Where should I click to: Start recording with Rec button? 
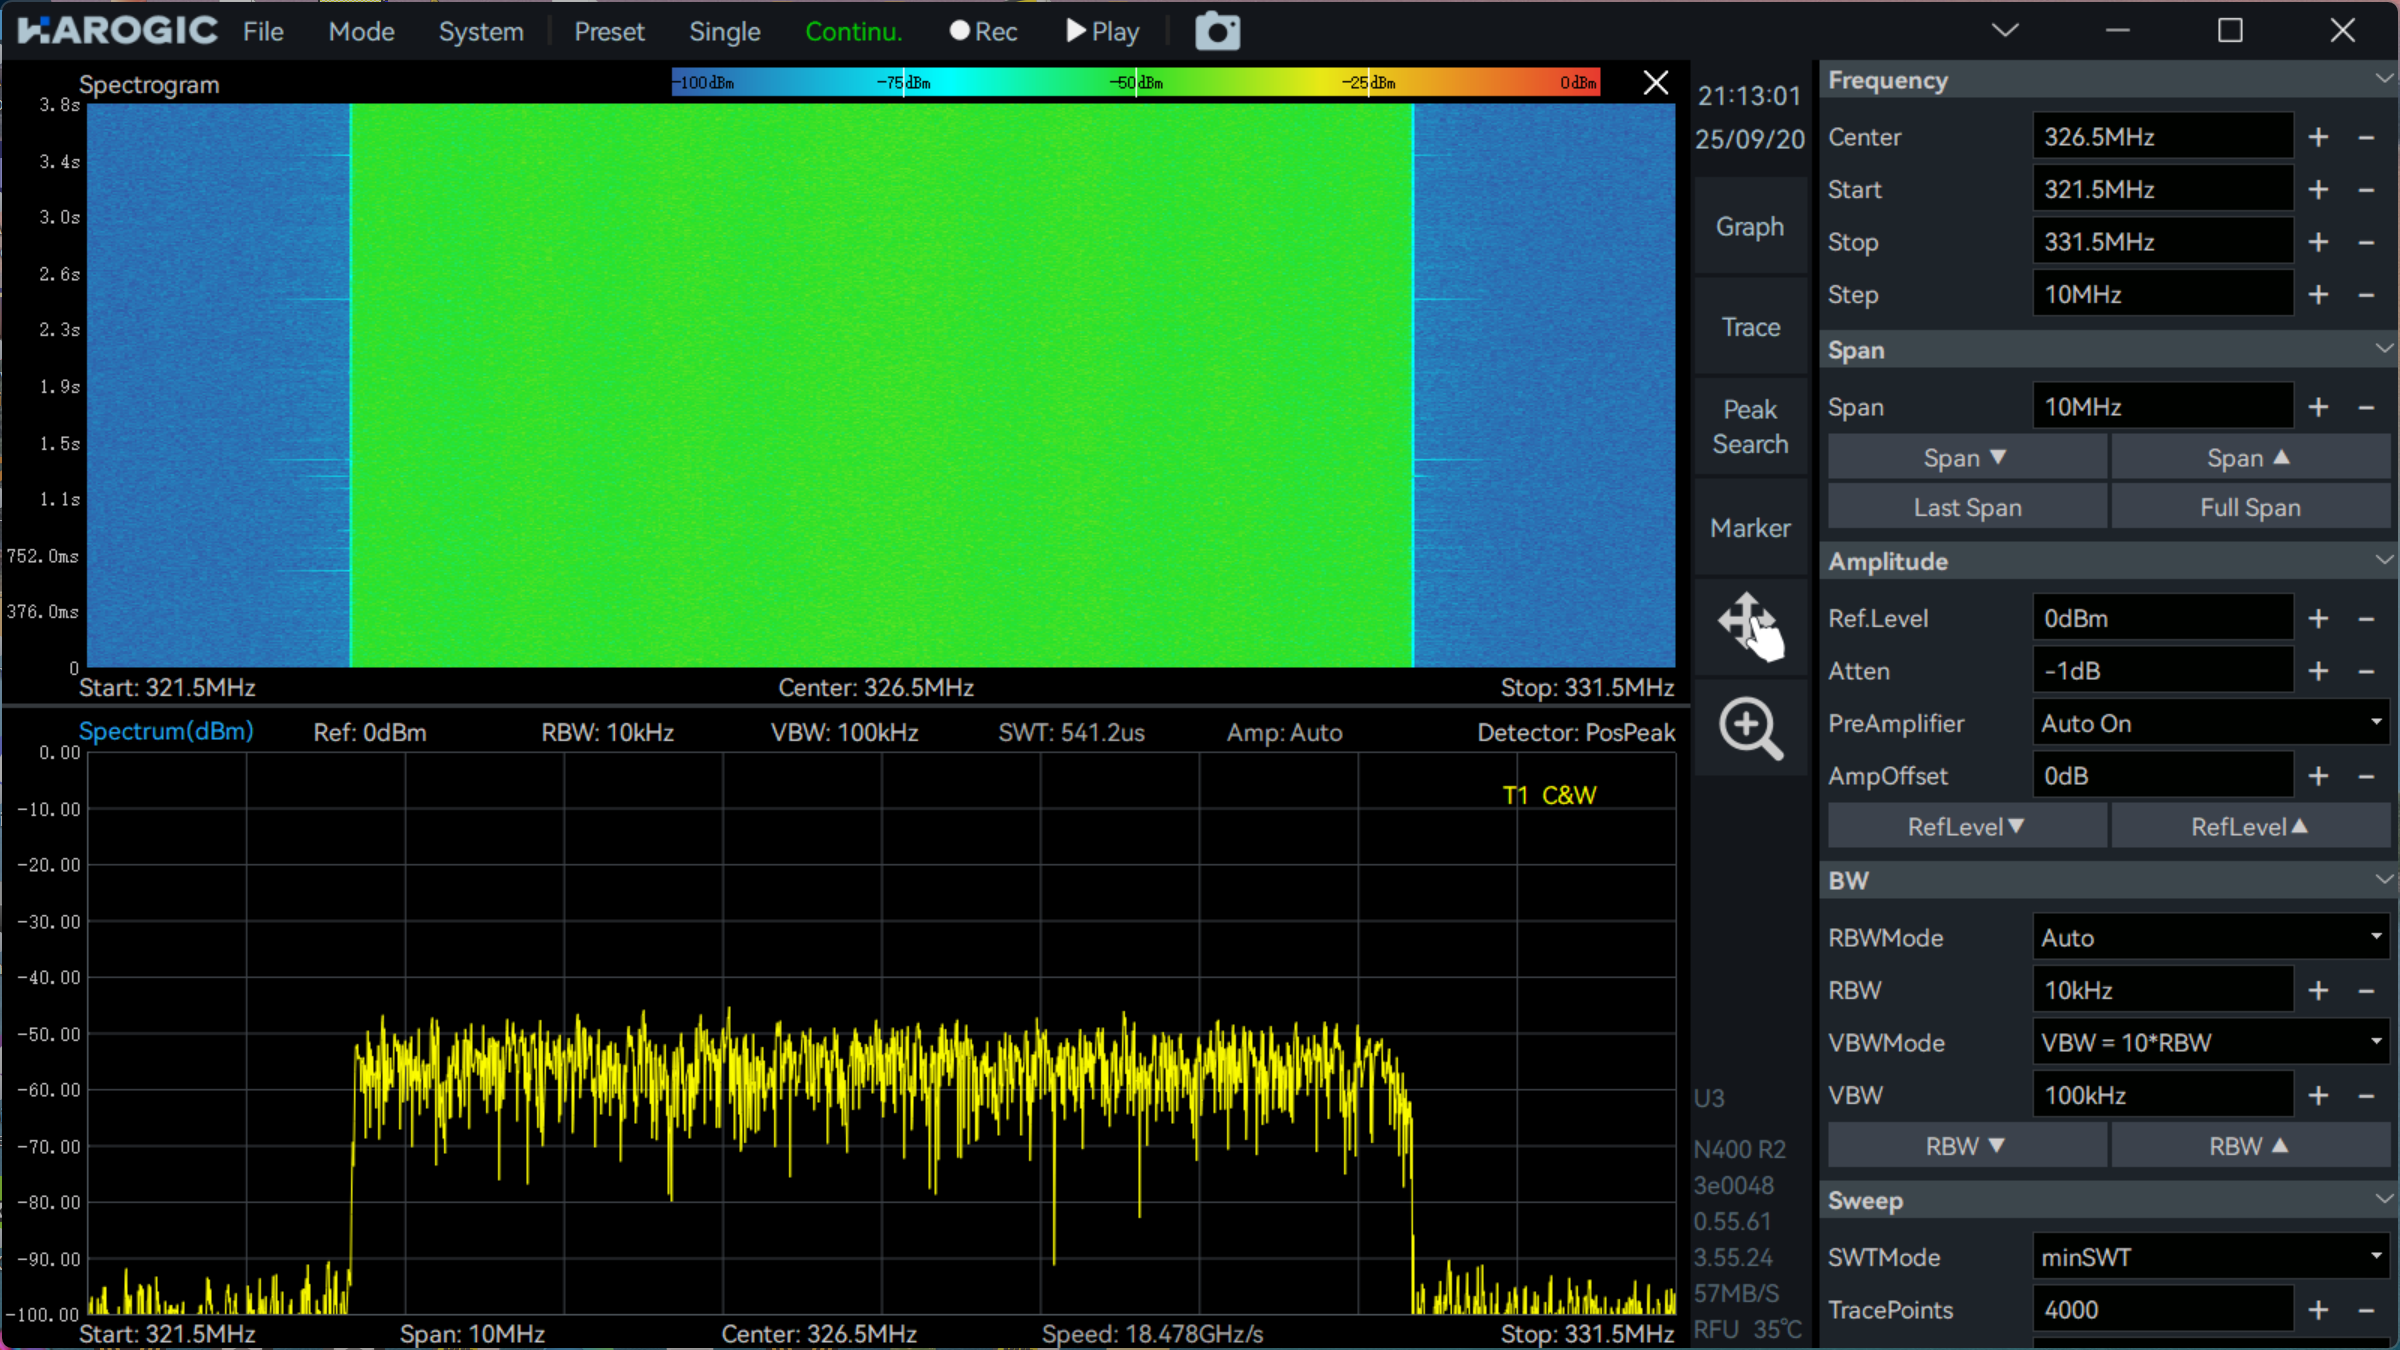click(x=983, y=32)
